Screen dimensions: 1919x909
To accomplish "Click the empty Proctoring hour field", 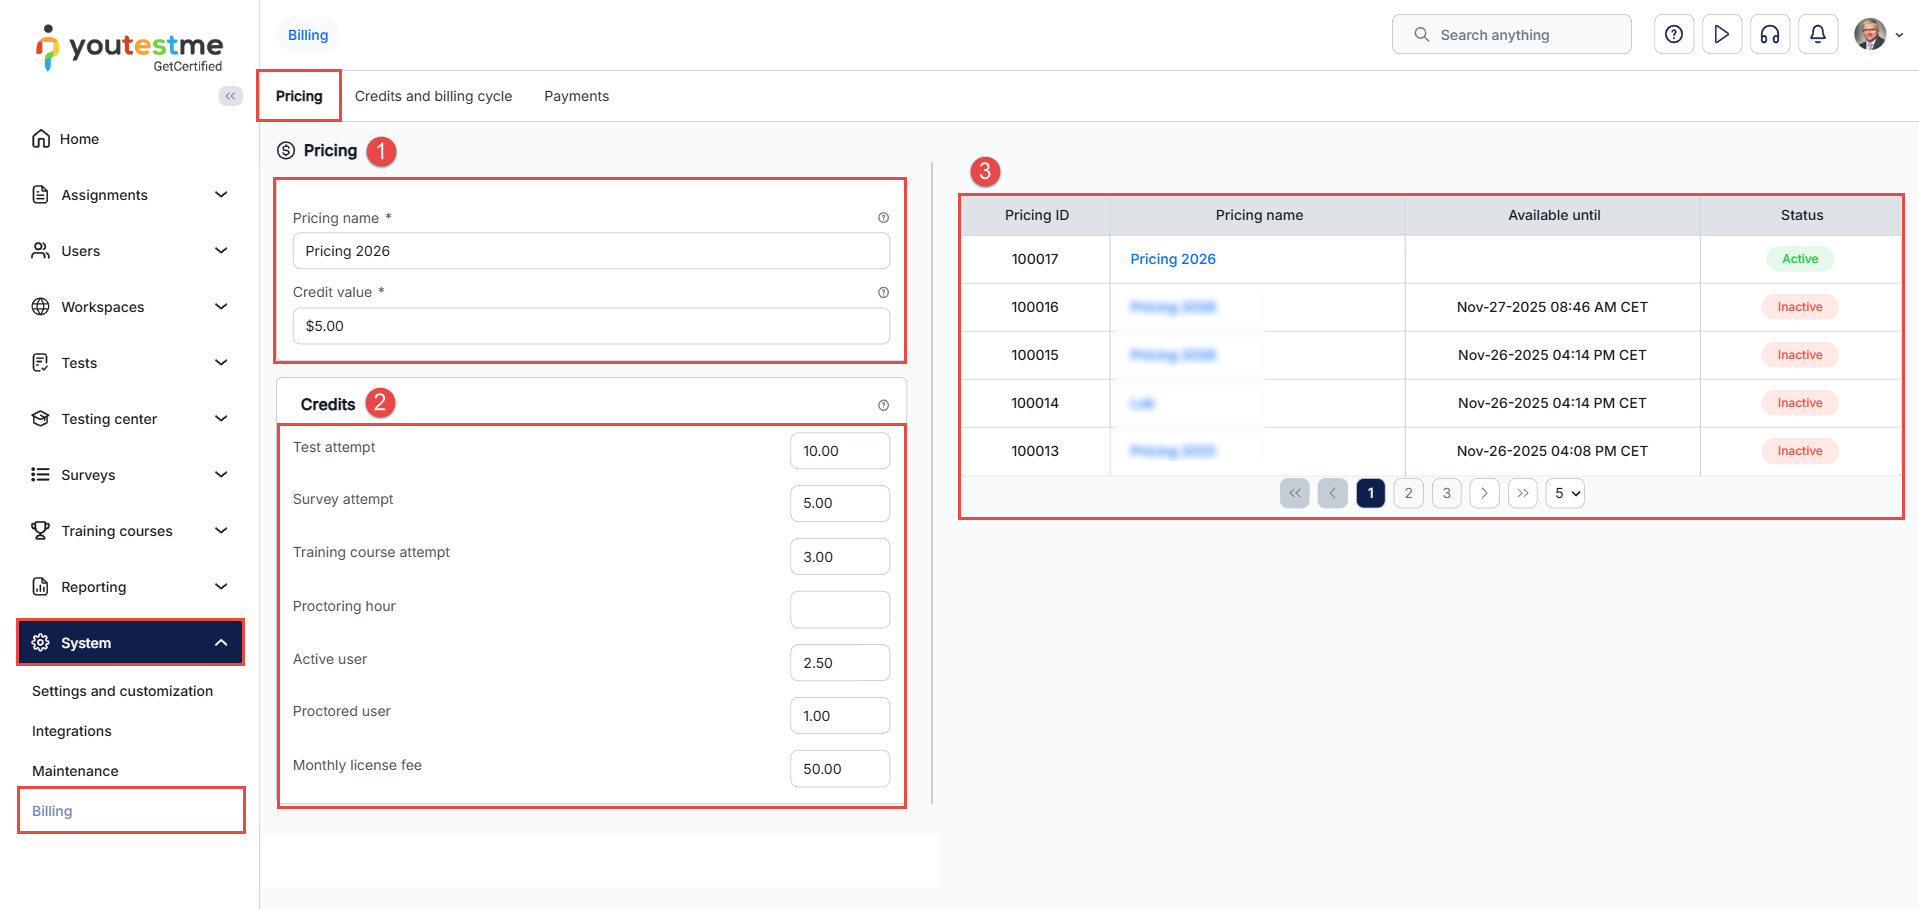I will coord(839,610).
